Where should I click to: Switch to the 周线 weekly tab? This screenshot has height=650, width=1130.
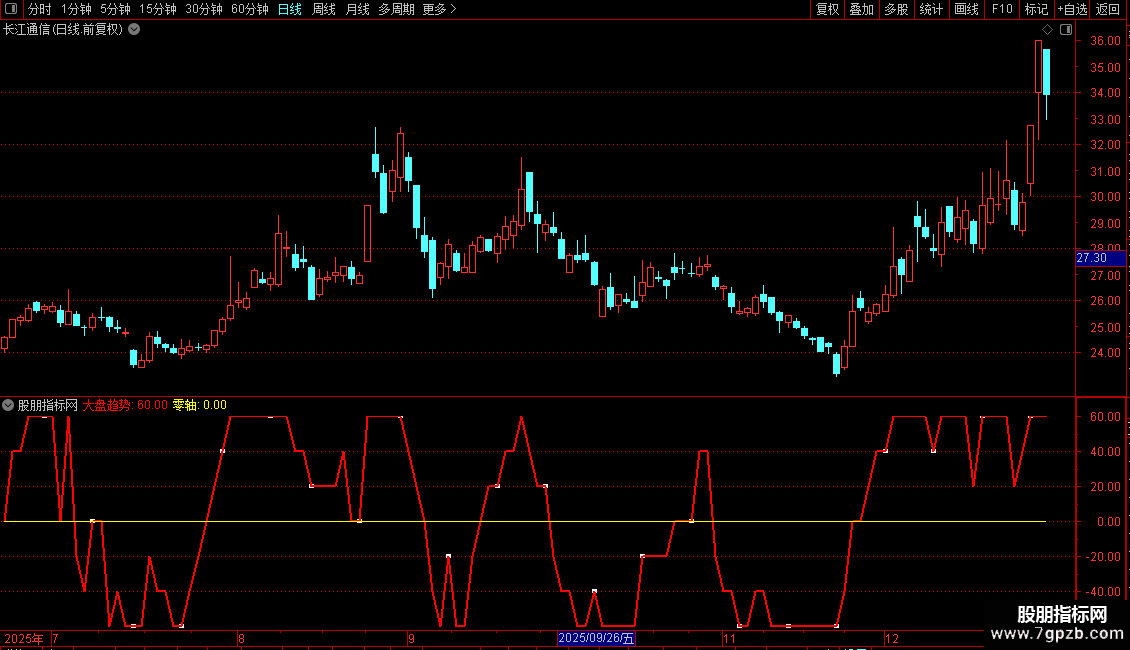tap(324, 9)
